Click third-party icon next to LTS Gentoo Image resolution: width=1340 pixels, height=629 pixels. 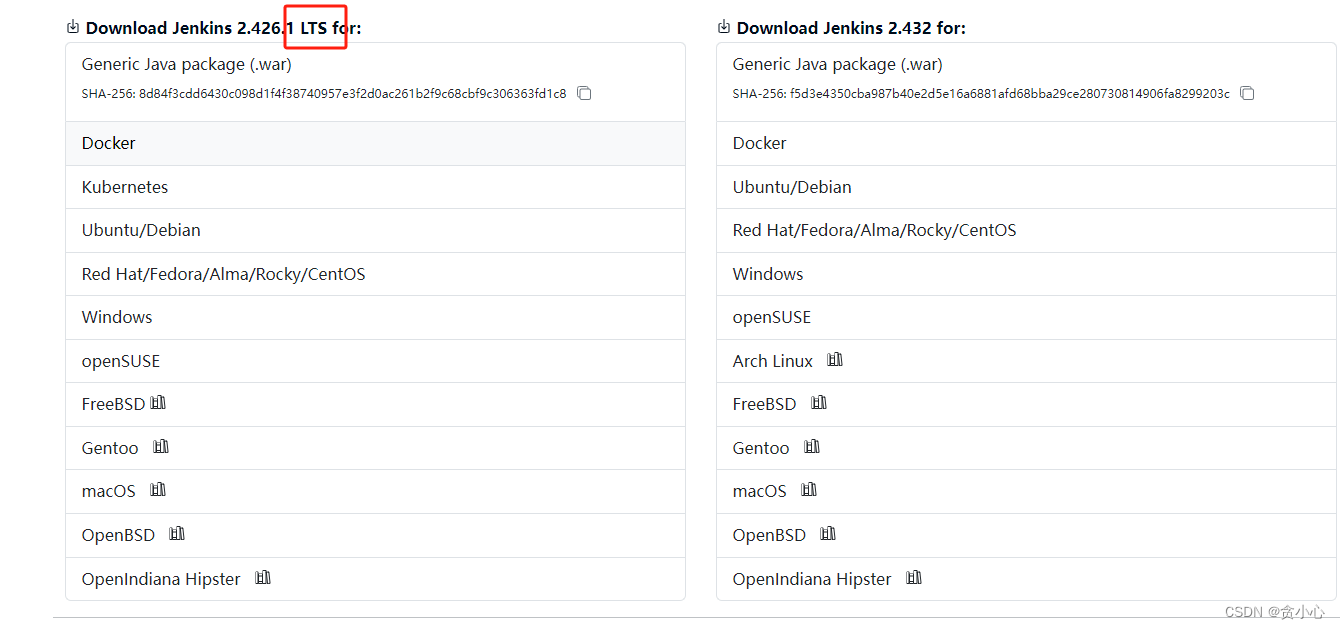161,447
